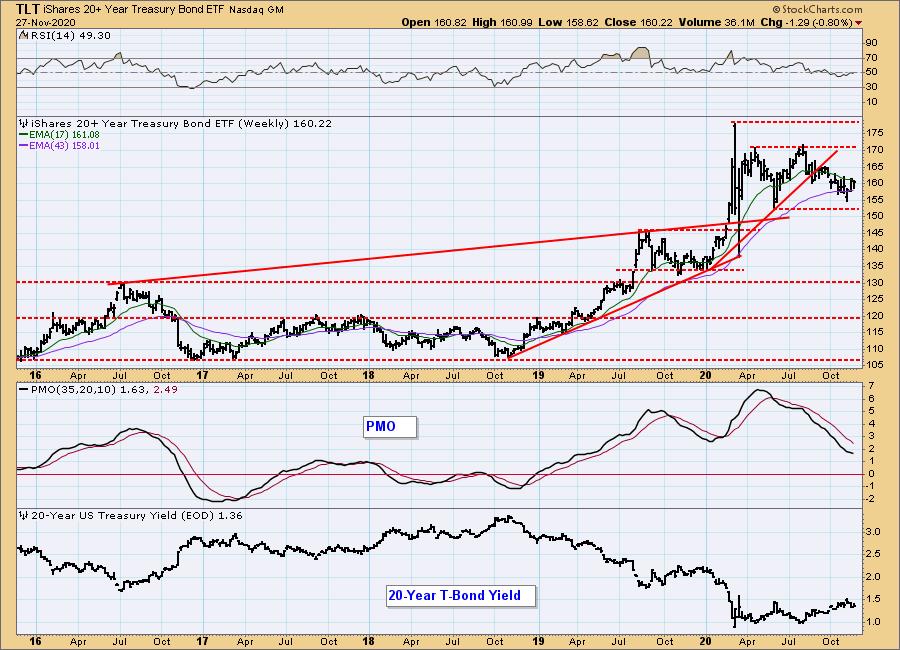Click the purple EMA(43) legend line marker
This screenshot has height=650, width=900.
24,146
